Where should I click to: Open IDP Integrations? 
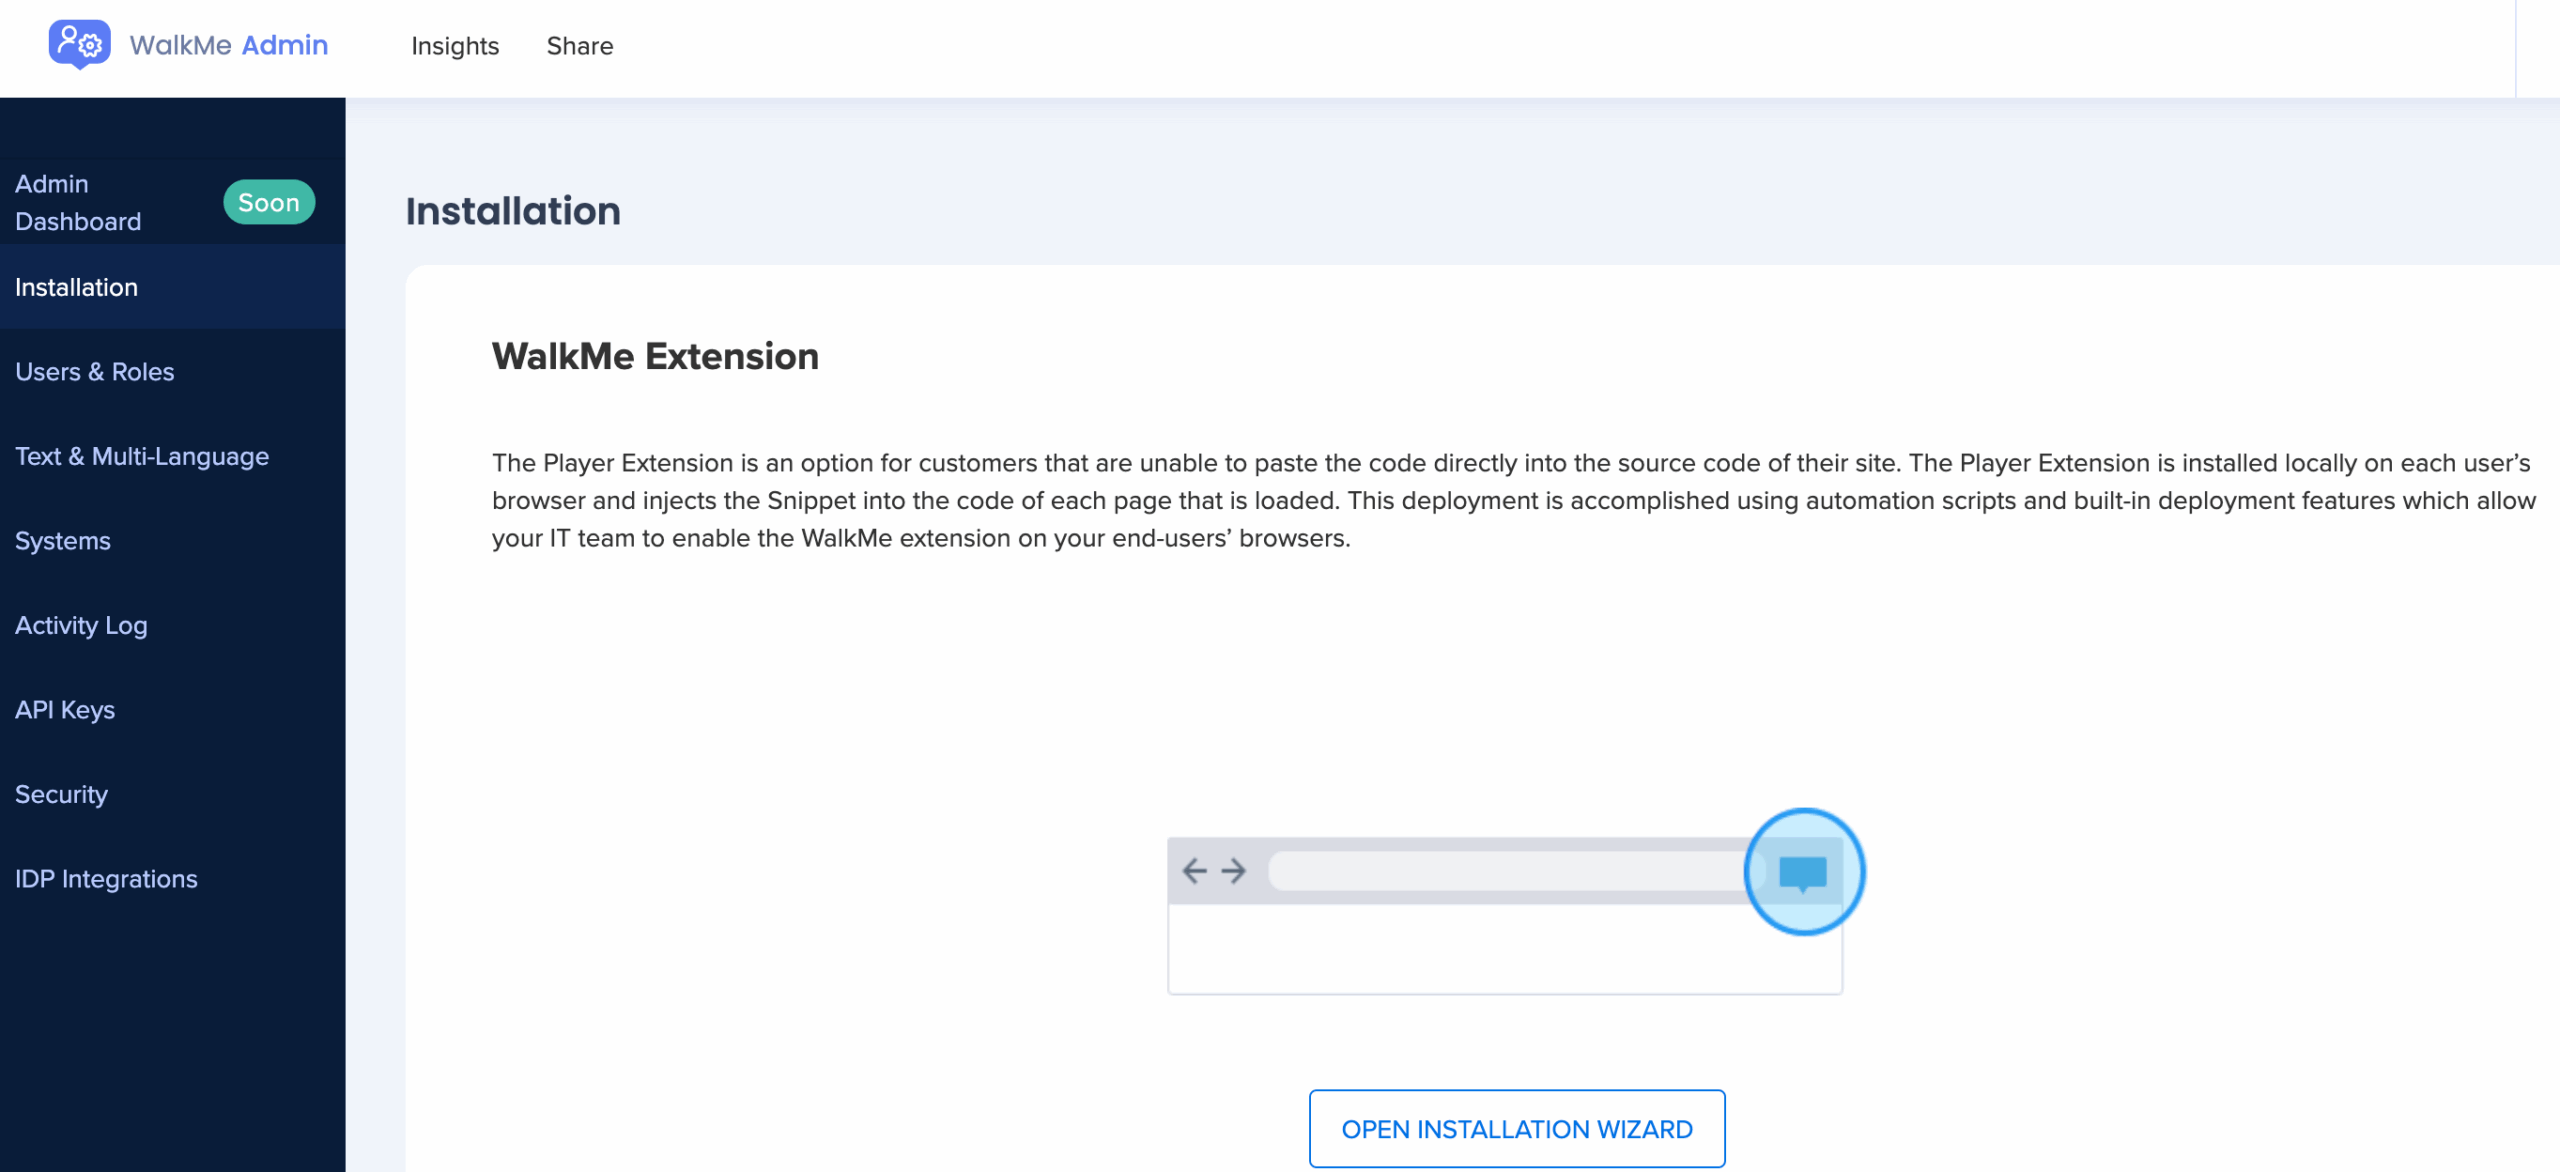click(106, 878)
